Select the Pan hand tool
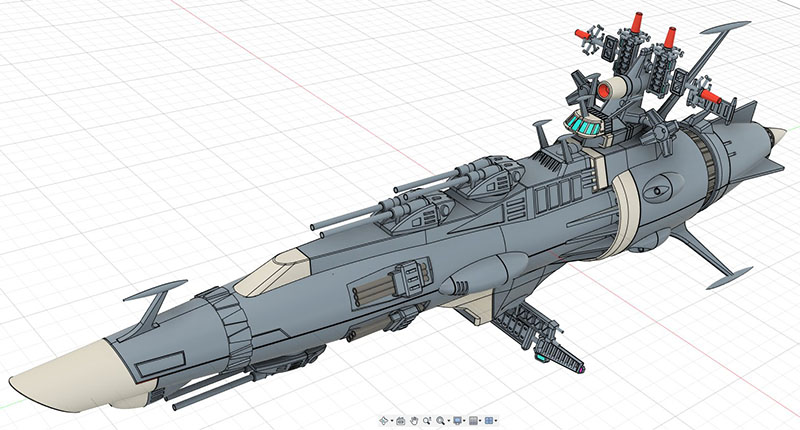This screenshot has height=430, width=800. 414,421
